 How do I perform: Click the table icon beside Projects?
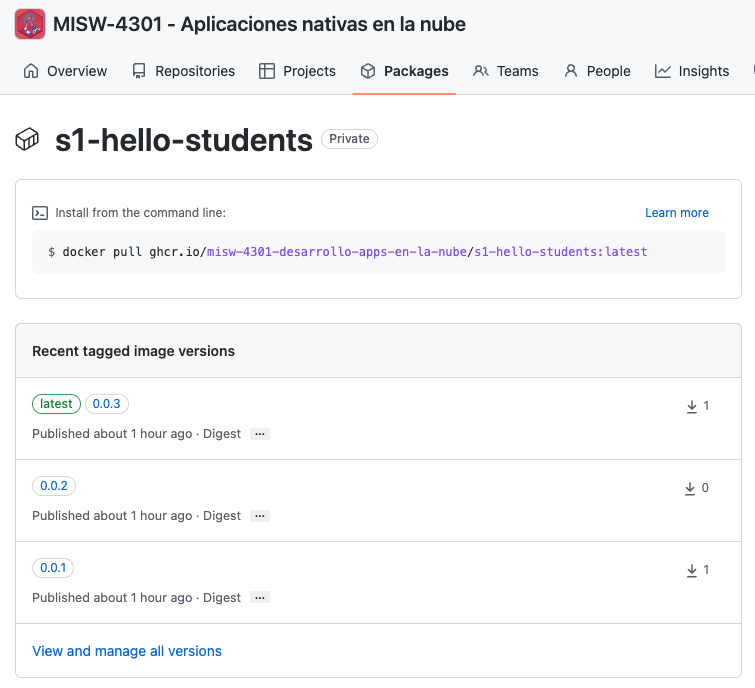(267, 71)
